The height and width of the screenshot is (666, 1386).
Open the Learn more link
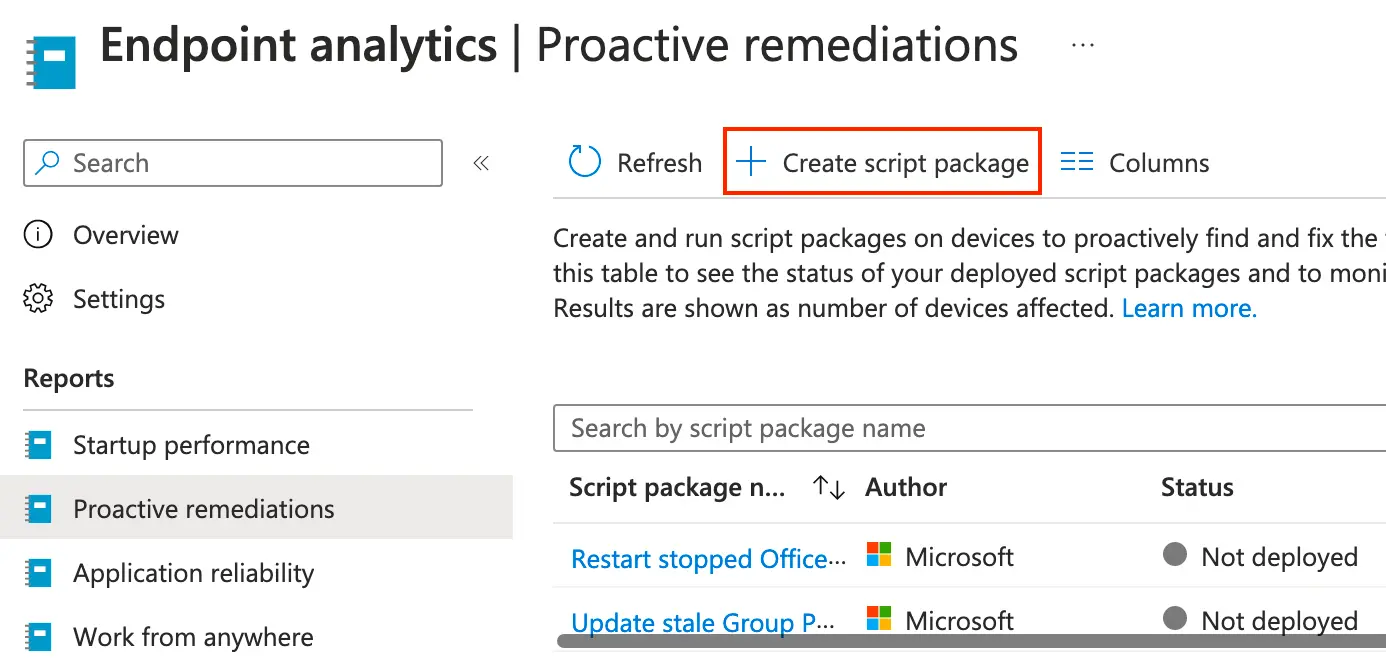coord(1189,308)
